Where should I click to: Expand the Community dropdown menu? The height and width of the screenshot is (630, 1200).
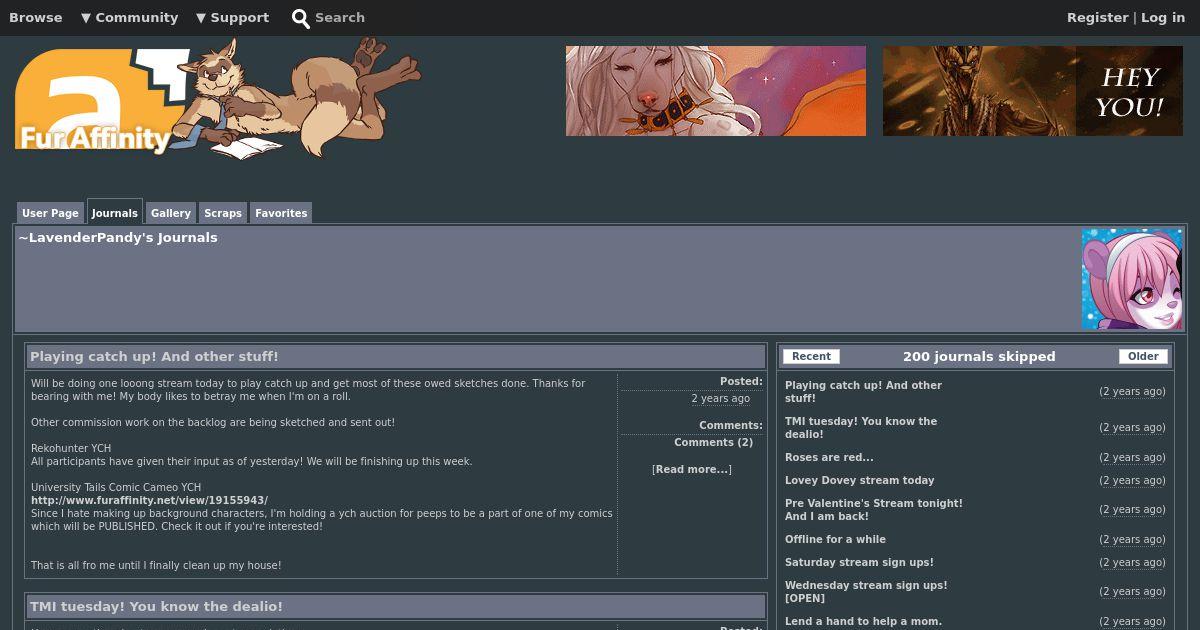coord(129,17)
